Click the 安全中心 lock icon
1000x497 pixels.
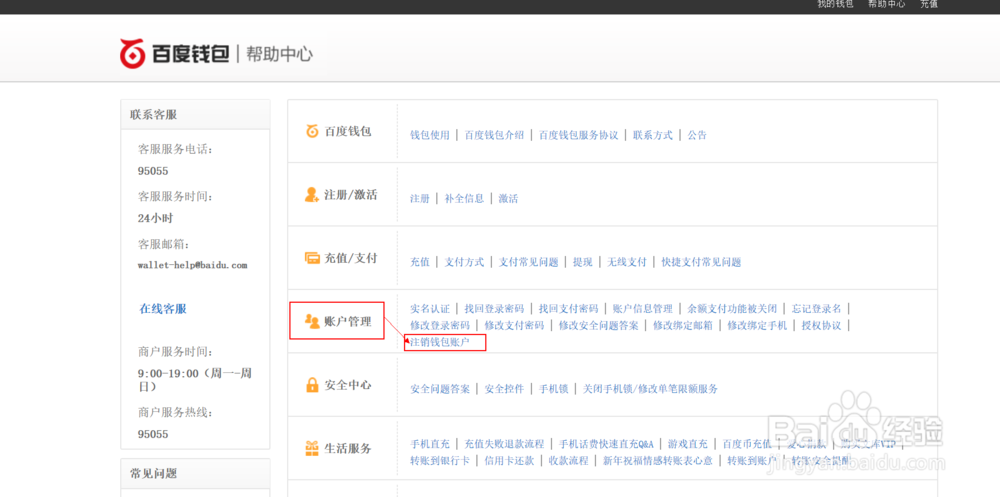coord(312,385)
